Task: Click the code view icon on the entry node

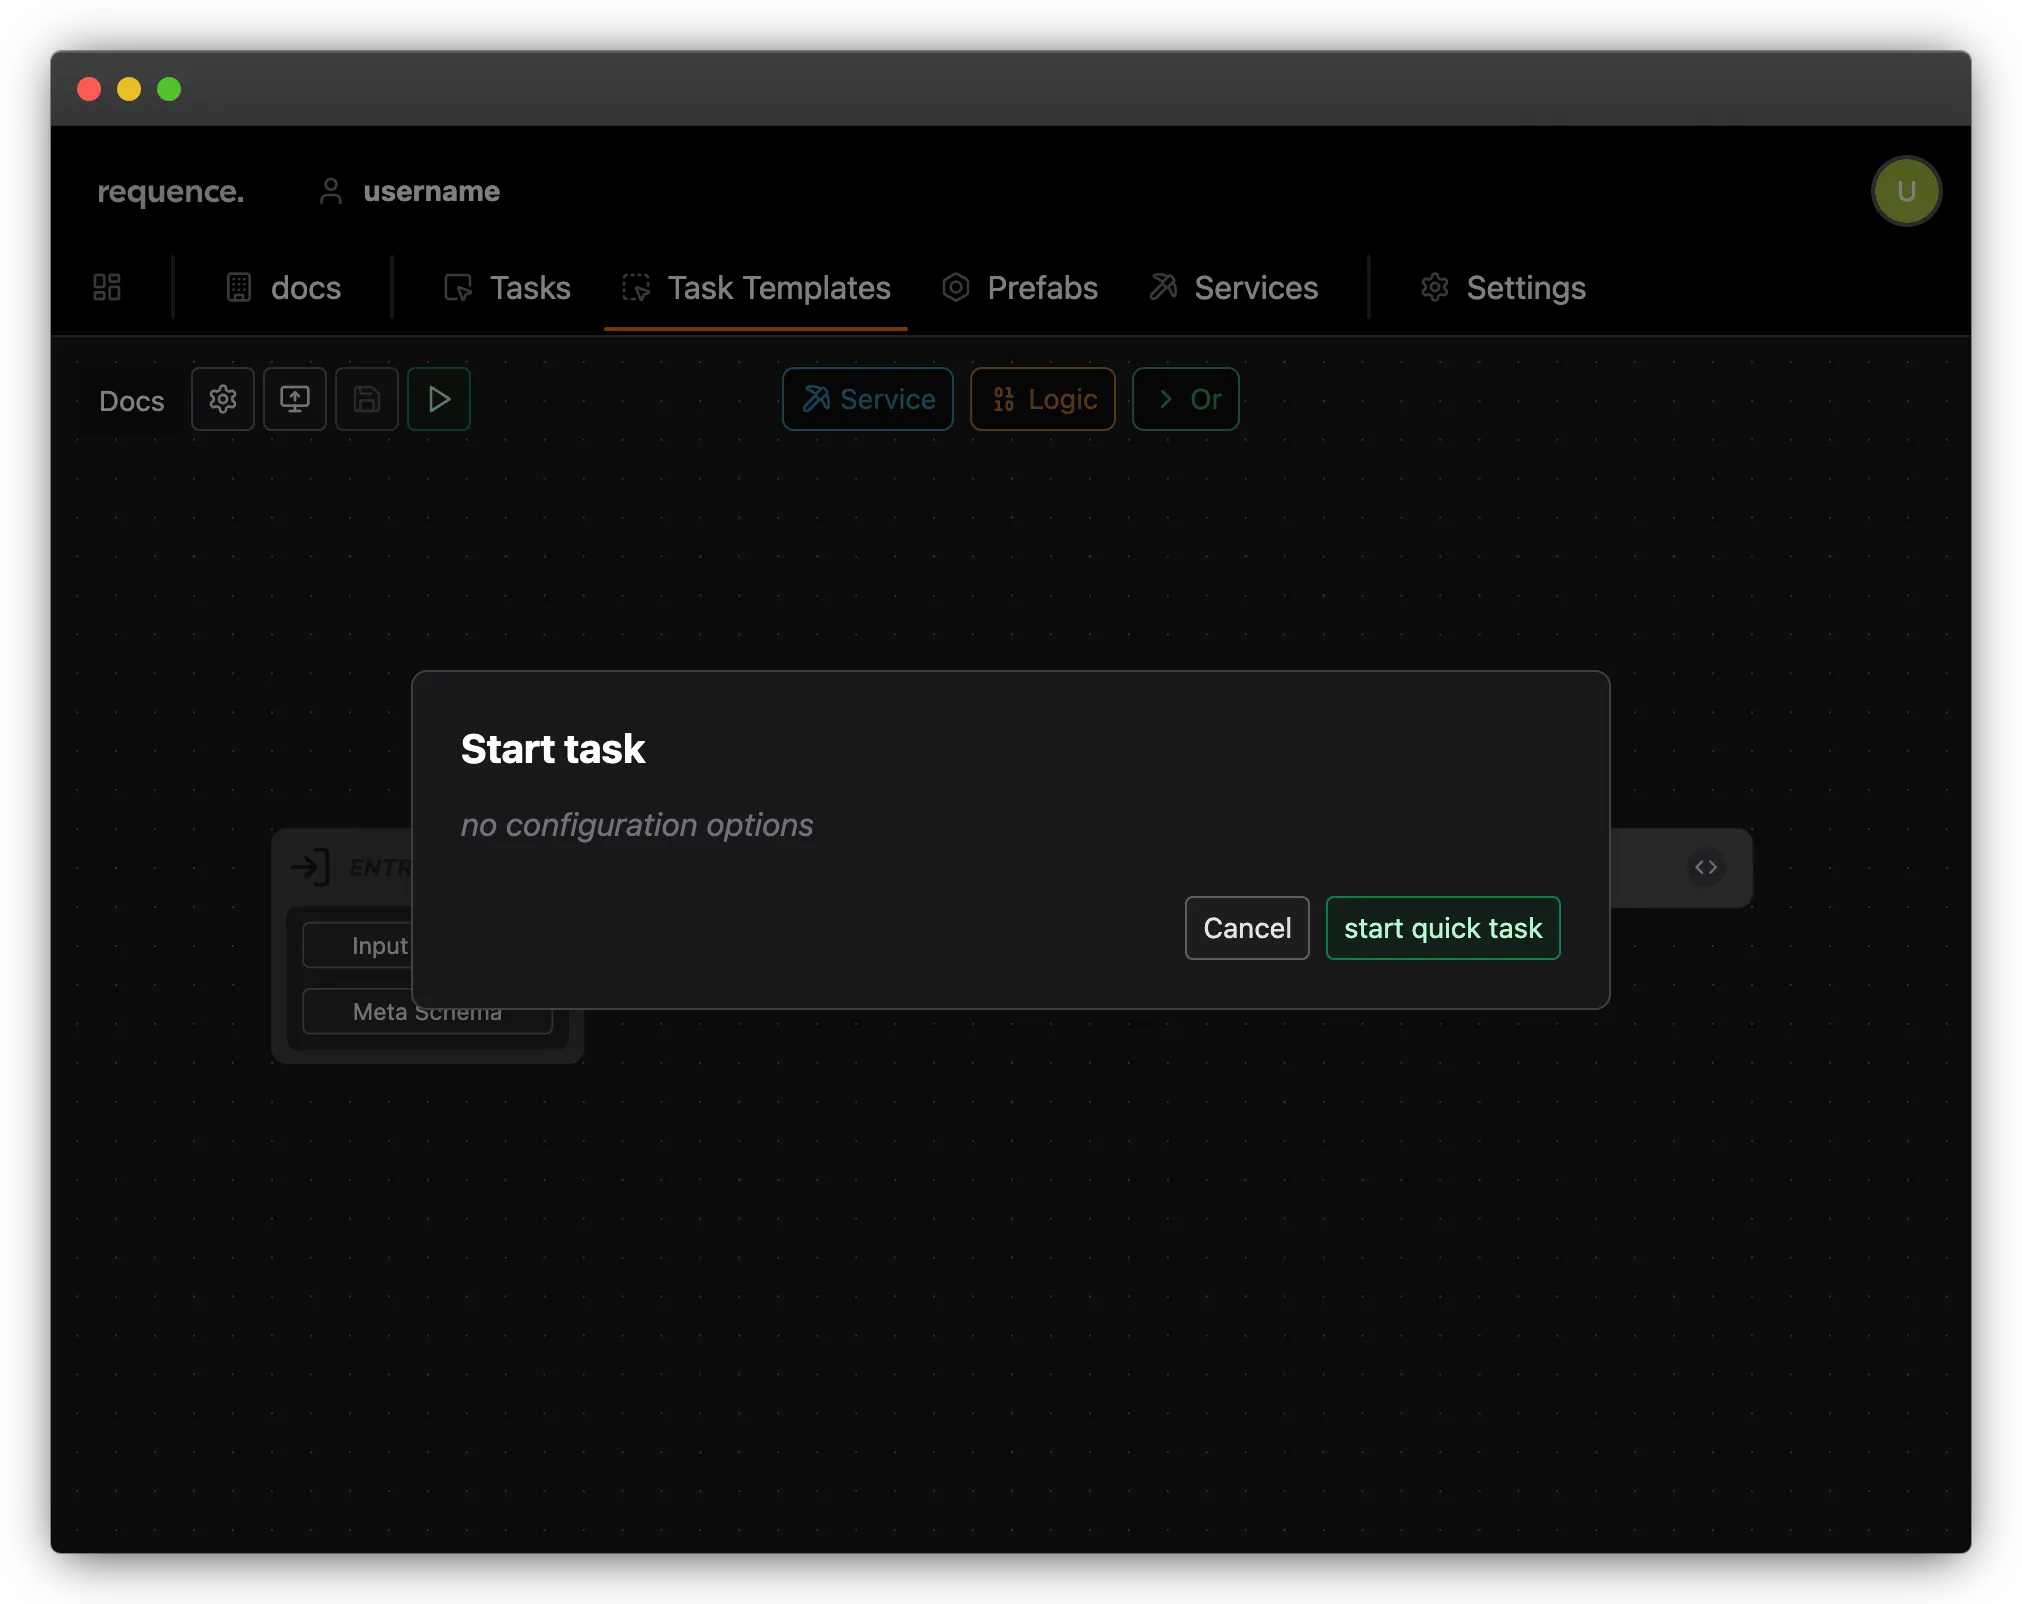Action: coord(1706,867)
